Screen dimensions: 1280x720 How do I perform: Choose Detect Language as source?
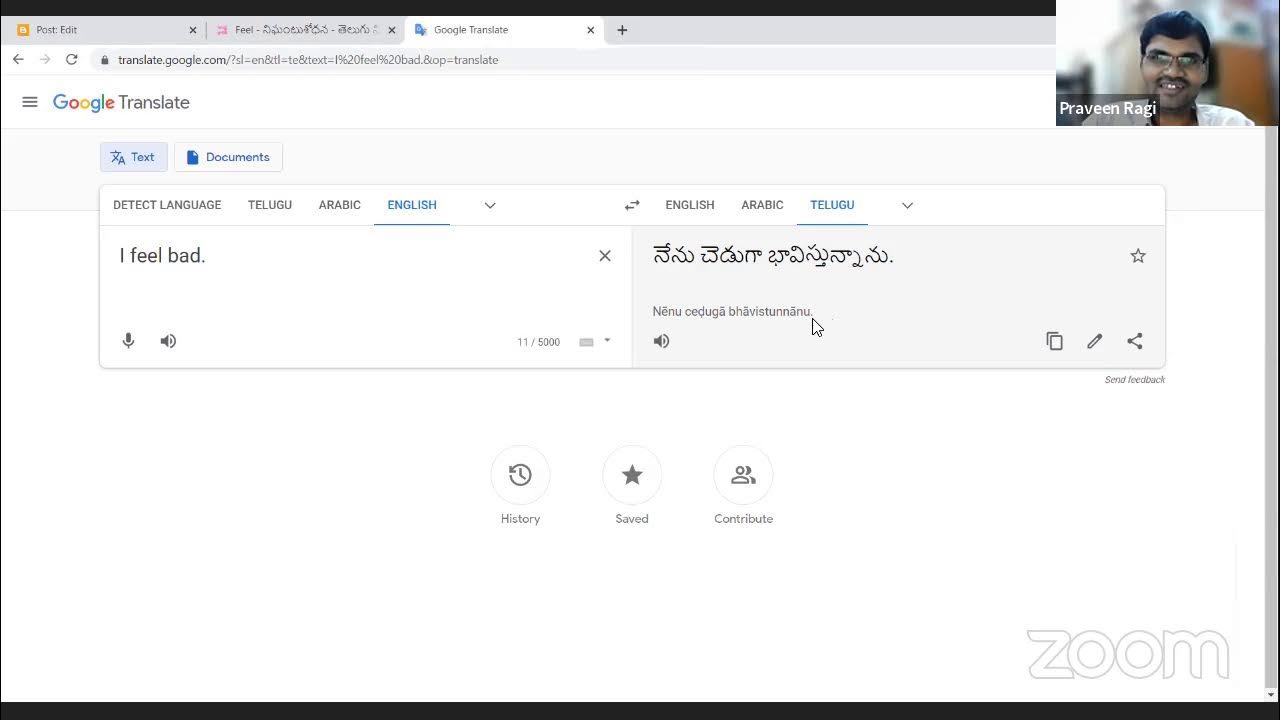point(167,205)
